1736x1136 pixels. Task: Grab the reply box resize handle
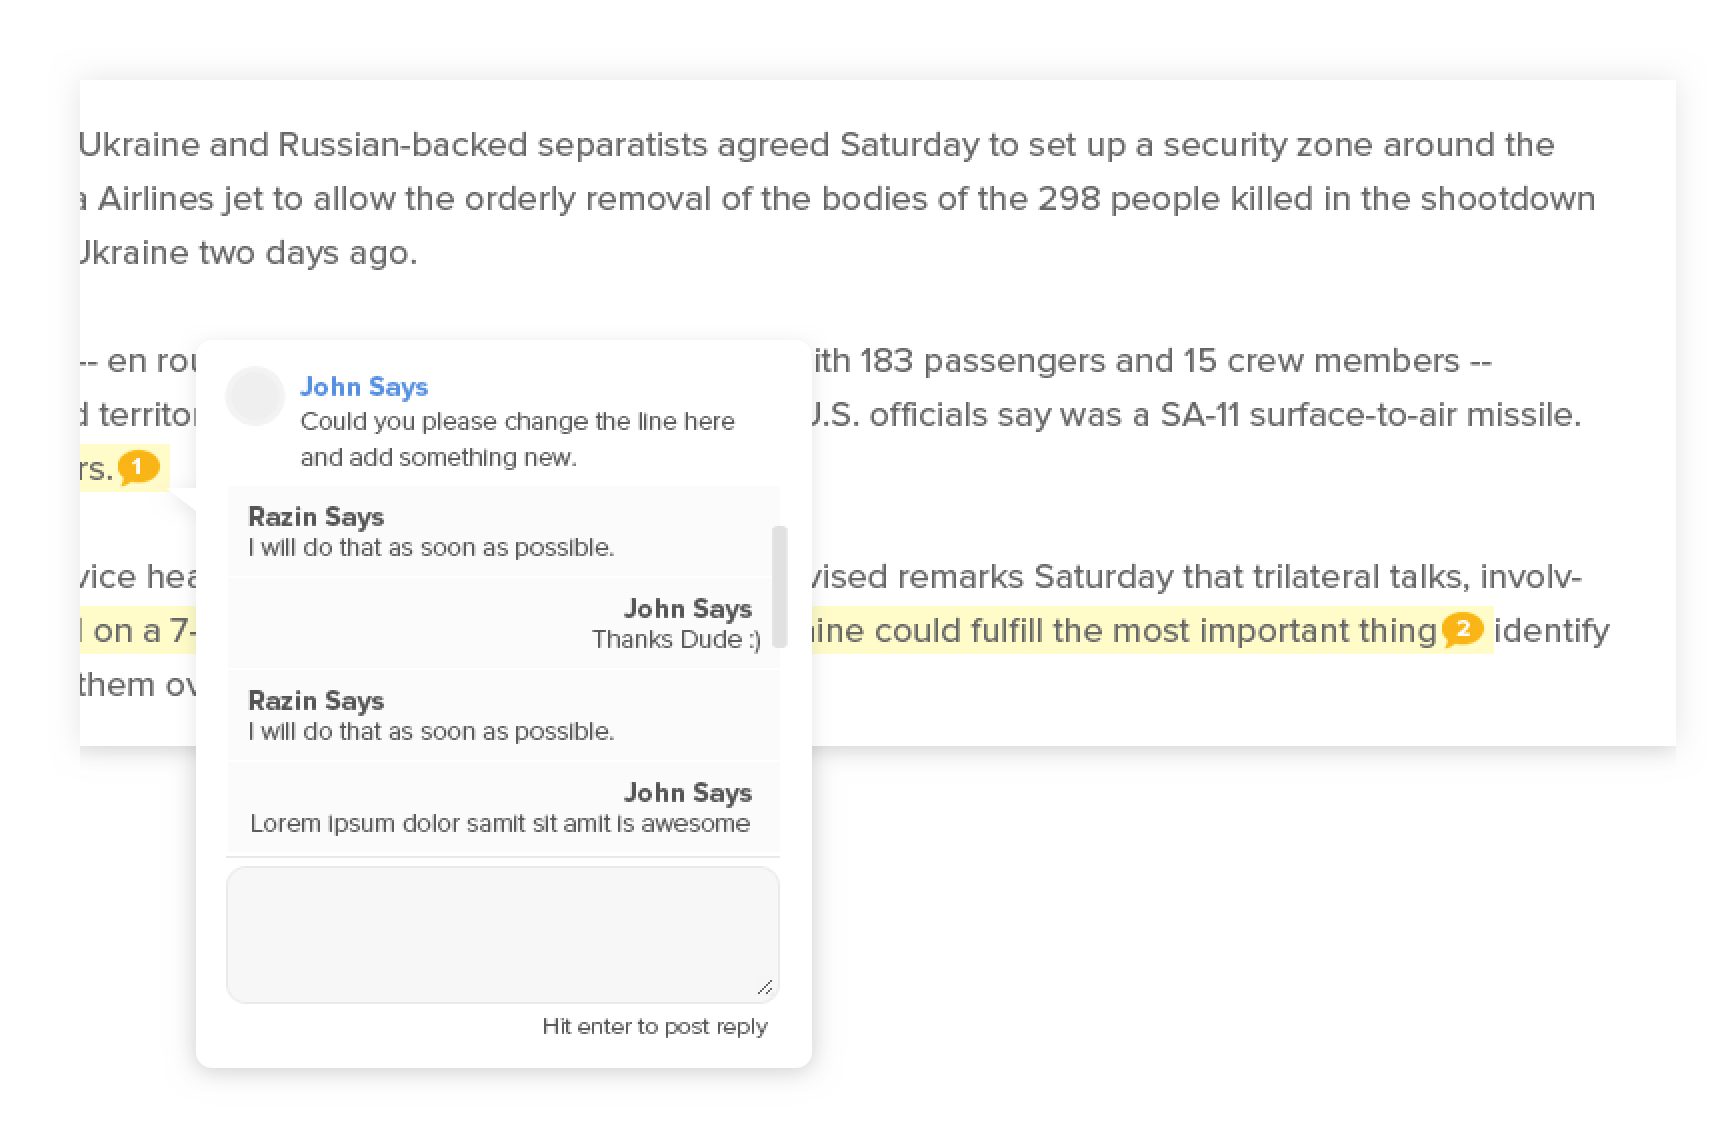point(765,988)
